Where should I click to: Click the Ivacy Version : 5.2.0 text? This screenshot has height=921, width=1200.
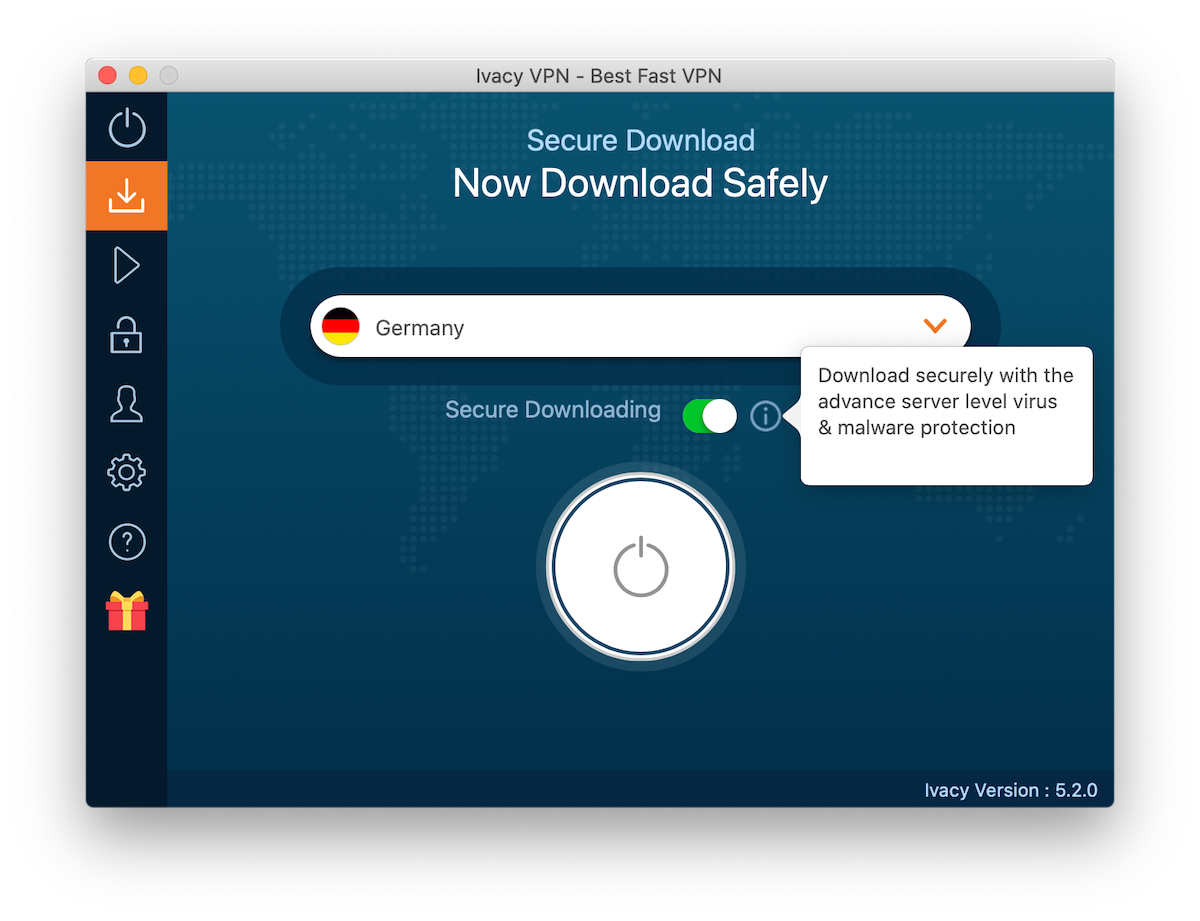pyautogui.click(x=1010, y=790)
